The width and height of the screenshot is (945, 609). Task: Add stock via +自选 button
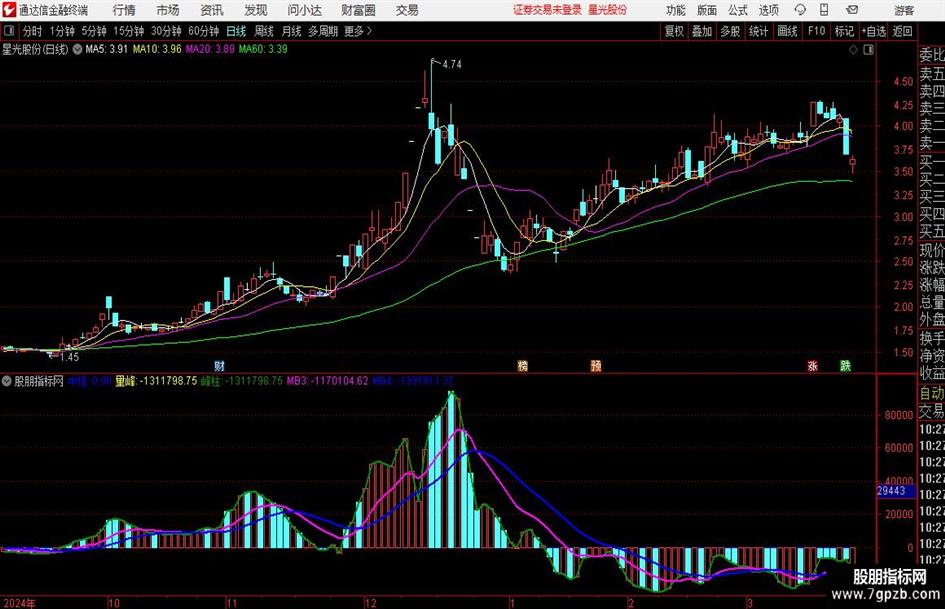874,31
